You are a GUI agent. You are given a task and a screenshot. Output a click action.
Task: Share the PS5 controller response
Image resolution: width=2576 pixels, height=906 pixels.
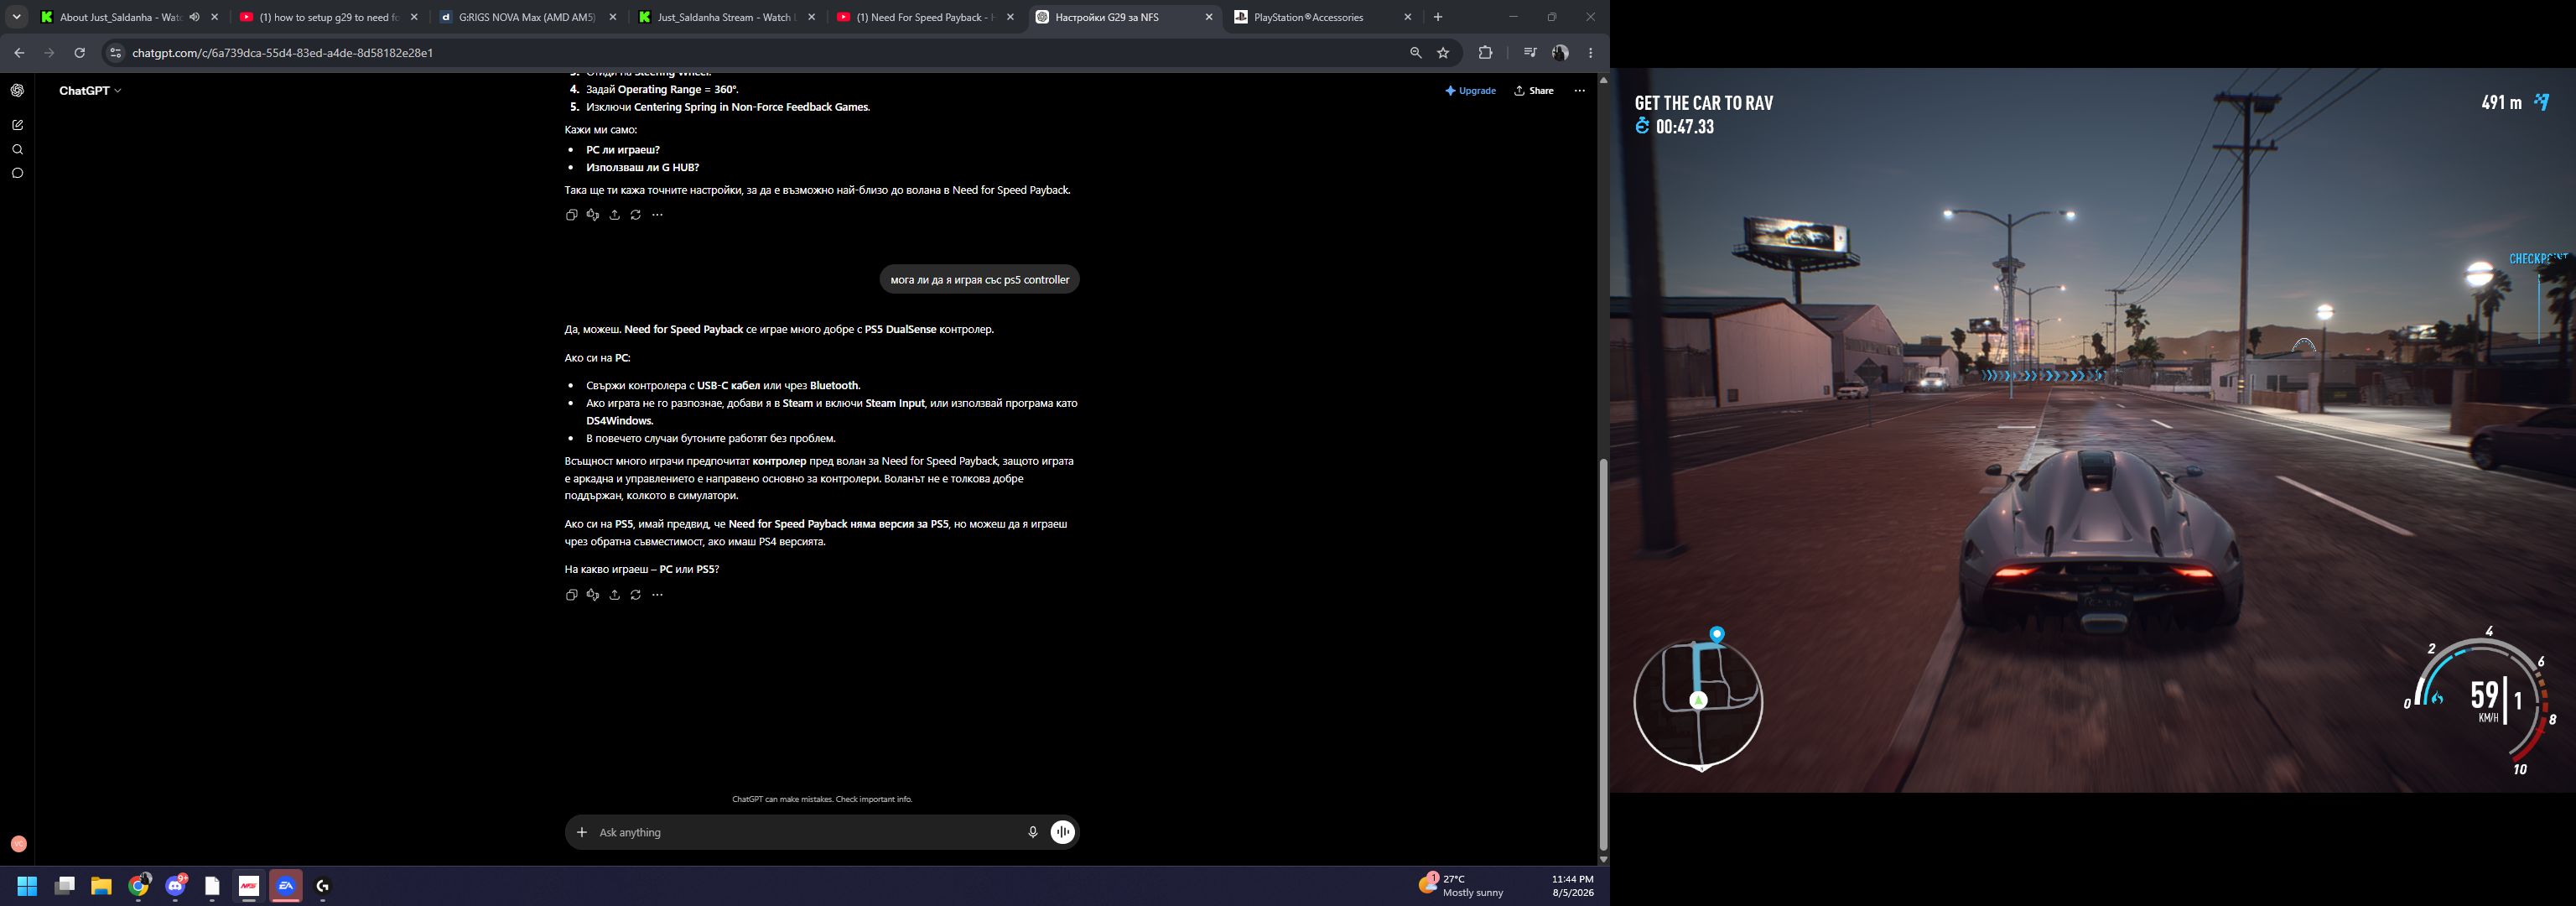(614, 595)
